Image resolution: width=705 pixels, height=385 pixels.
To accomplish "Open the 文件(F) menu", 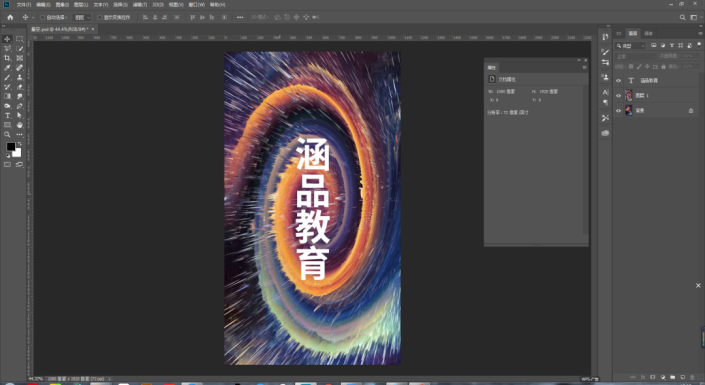I will click(x=24, y=4).
